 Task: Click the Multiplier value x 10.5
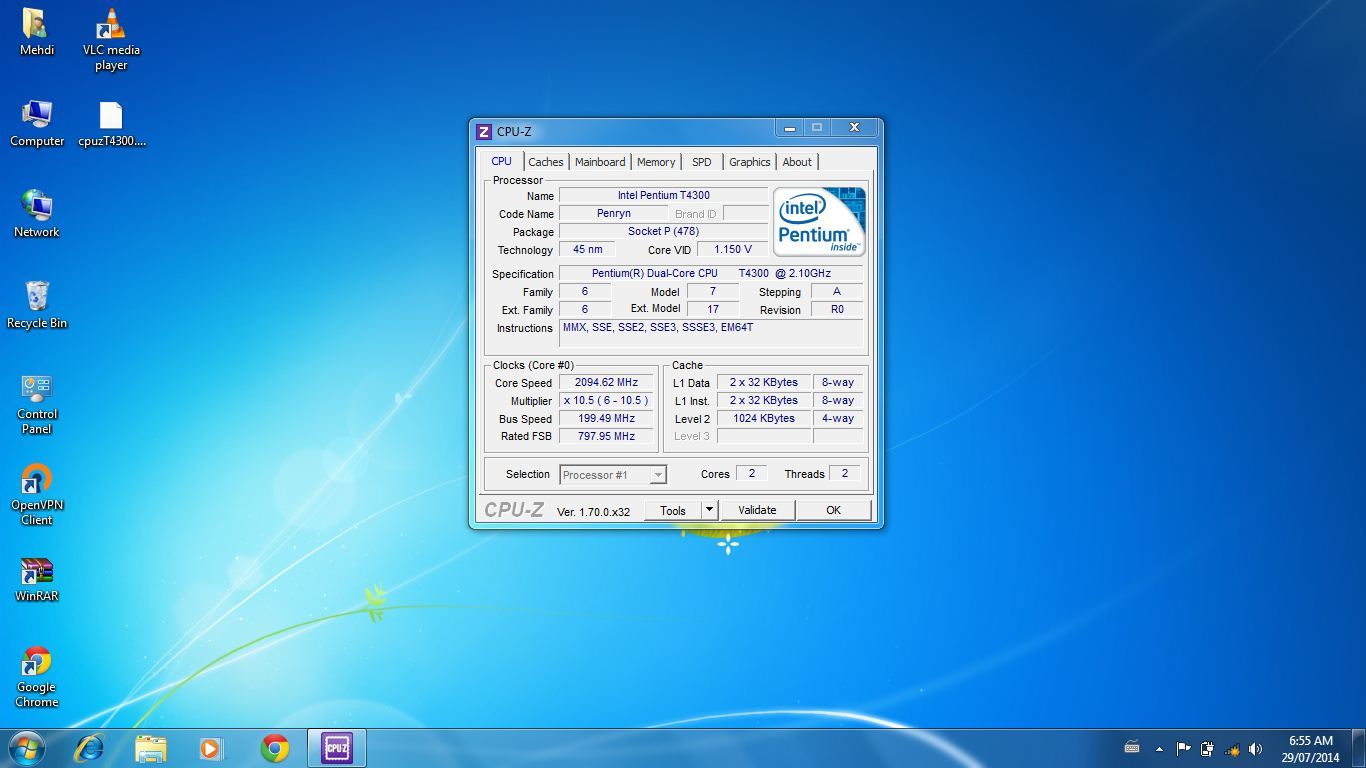[606, 400]
